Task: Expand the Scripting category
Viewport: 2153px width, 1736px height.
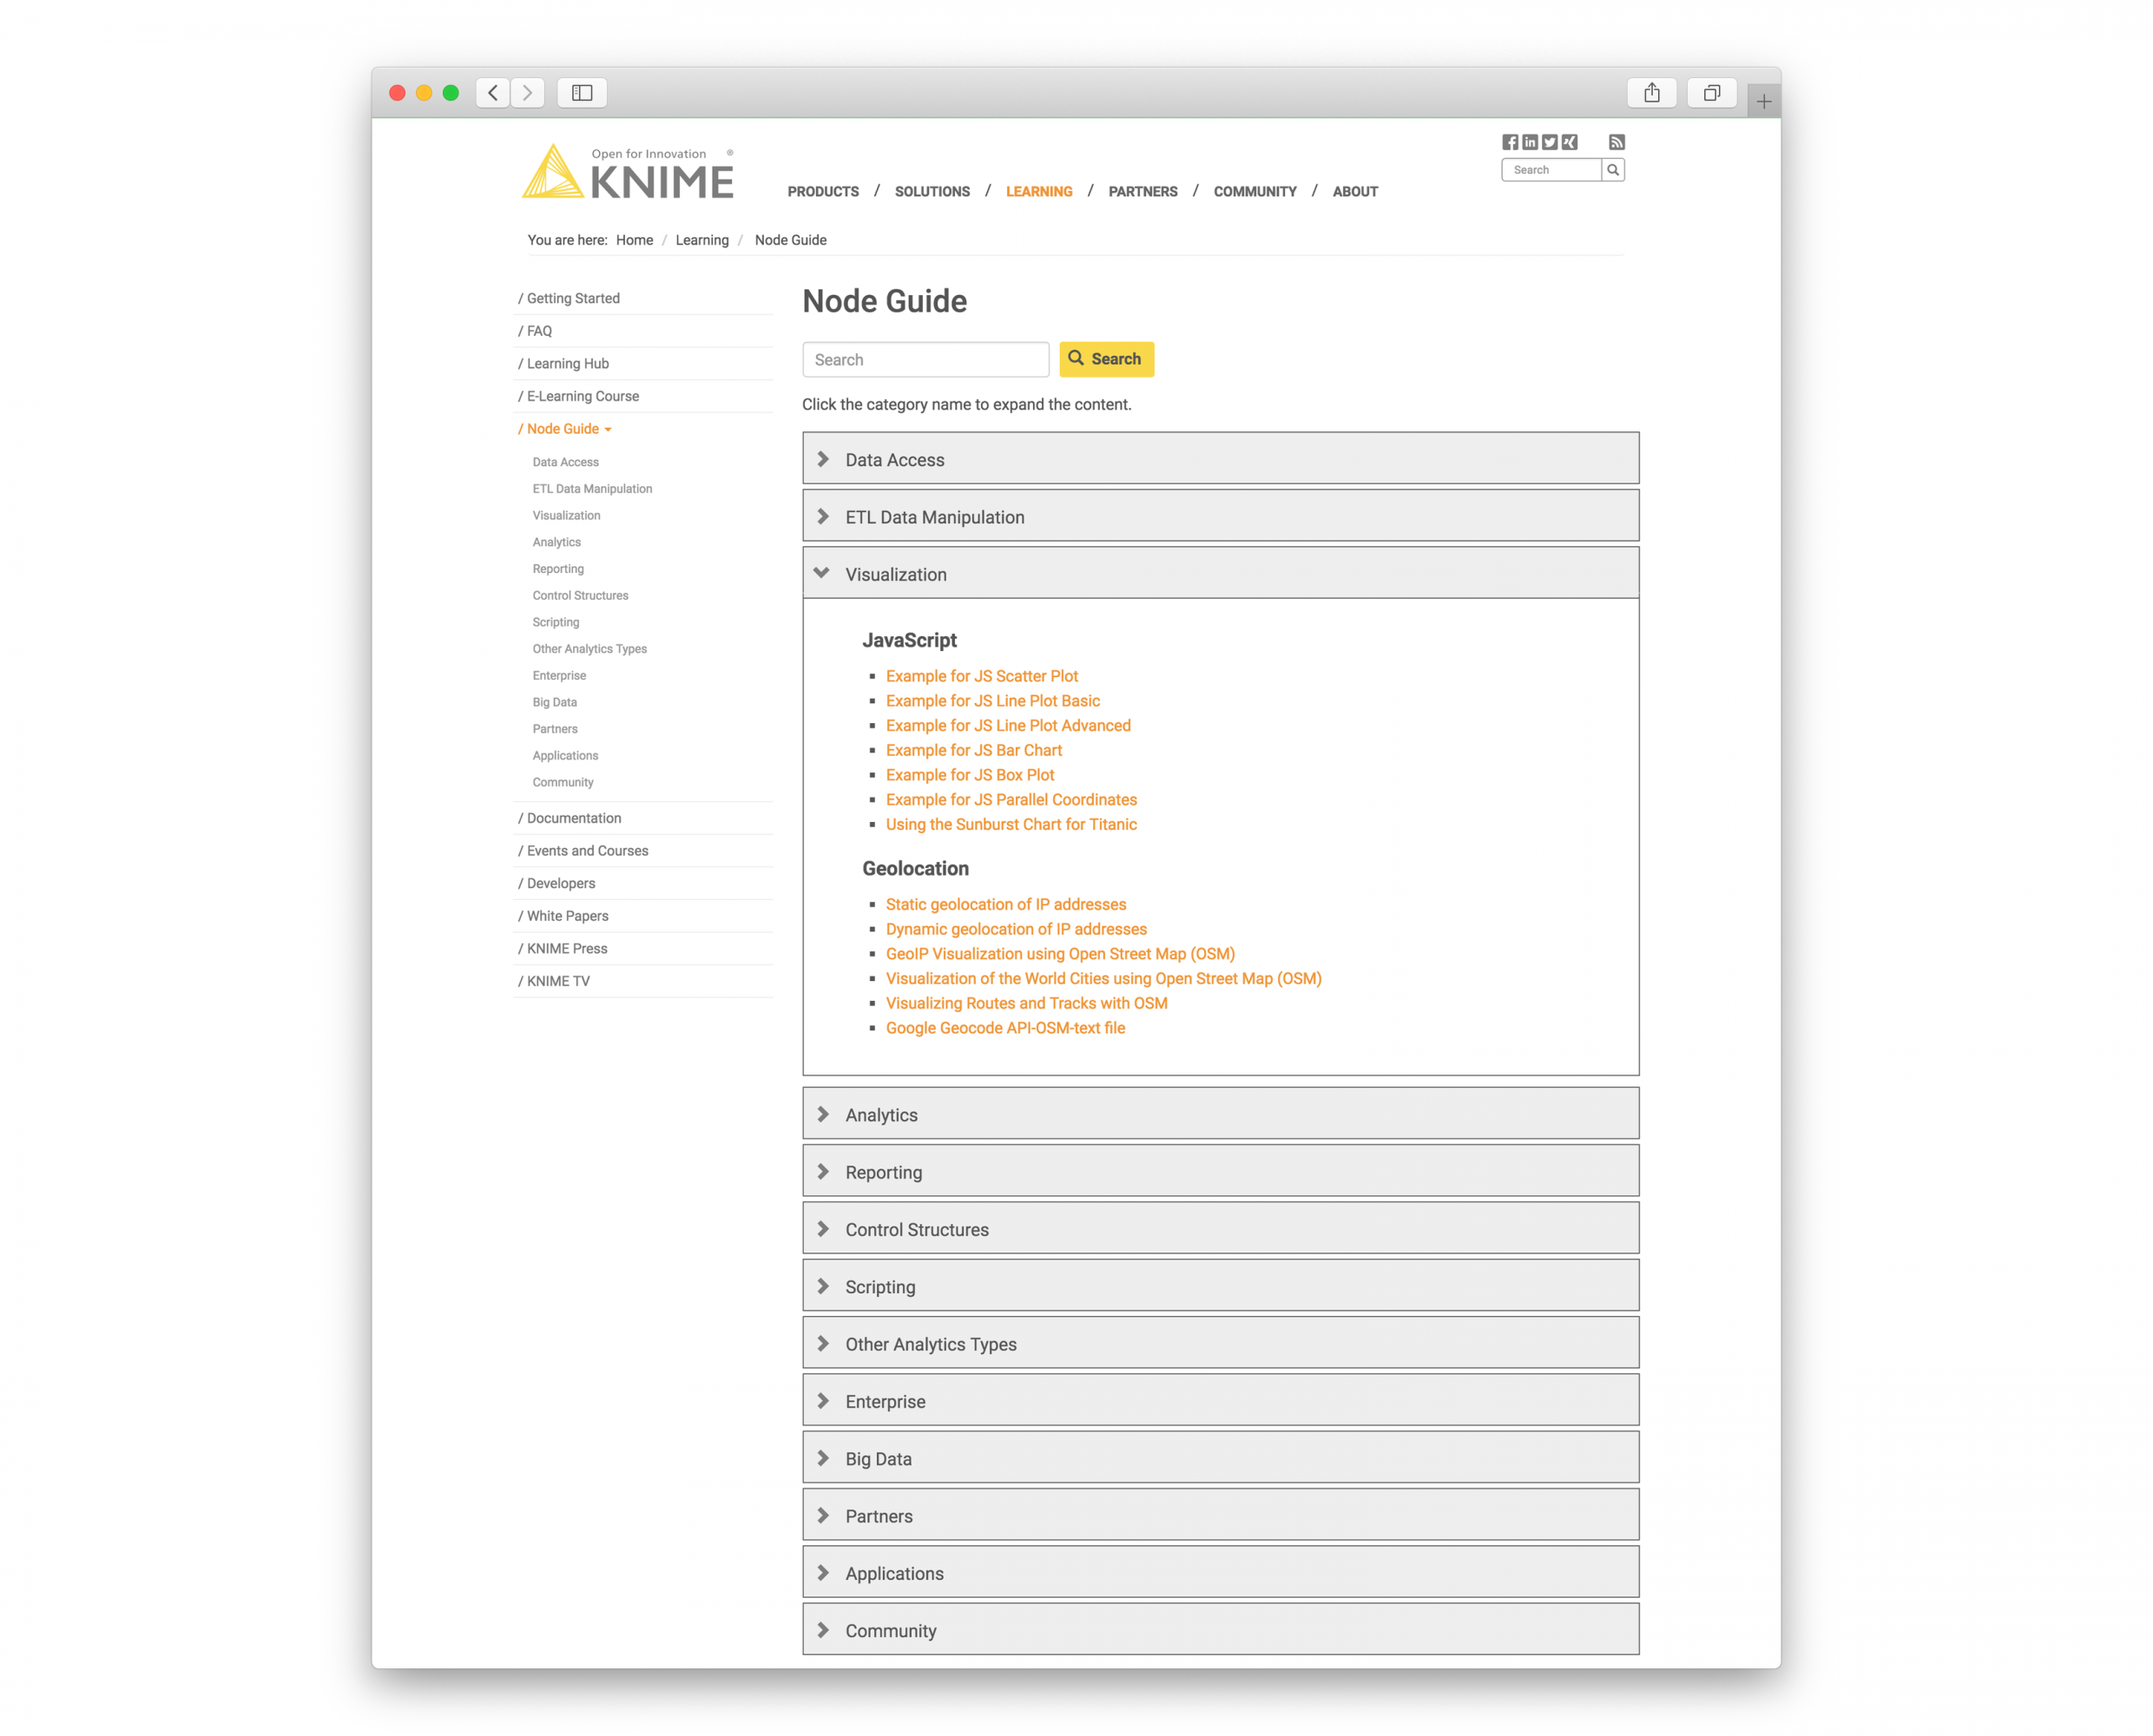Action: point(1220,1286)
